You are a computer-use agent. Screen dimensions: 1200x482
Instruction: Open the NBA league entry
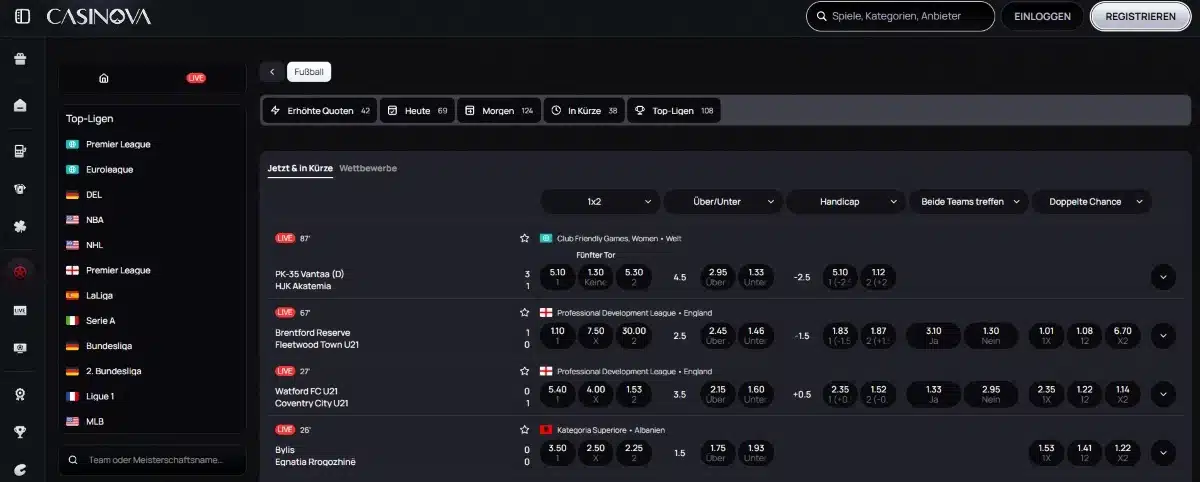click(95, 219)
